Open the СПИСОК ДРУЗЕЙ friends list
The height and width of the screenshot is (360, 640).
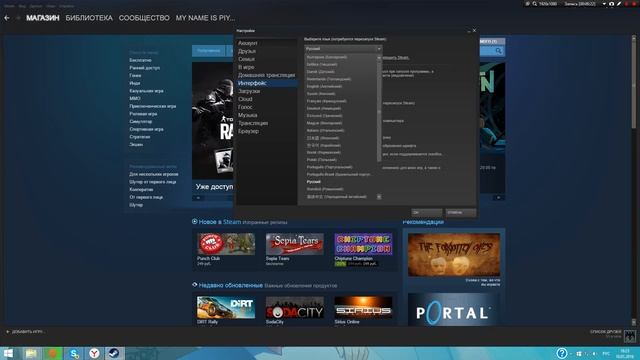click(606, 332)
